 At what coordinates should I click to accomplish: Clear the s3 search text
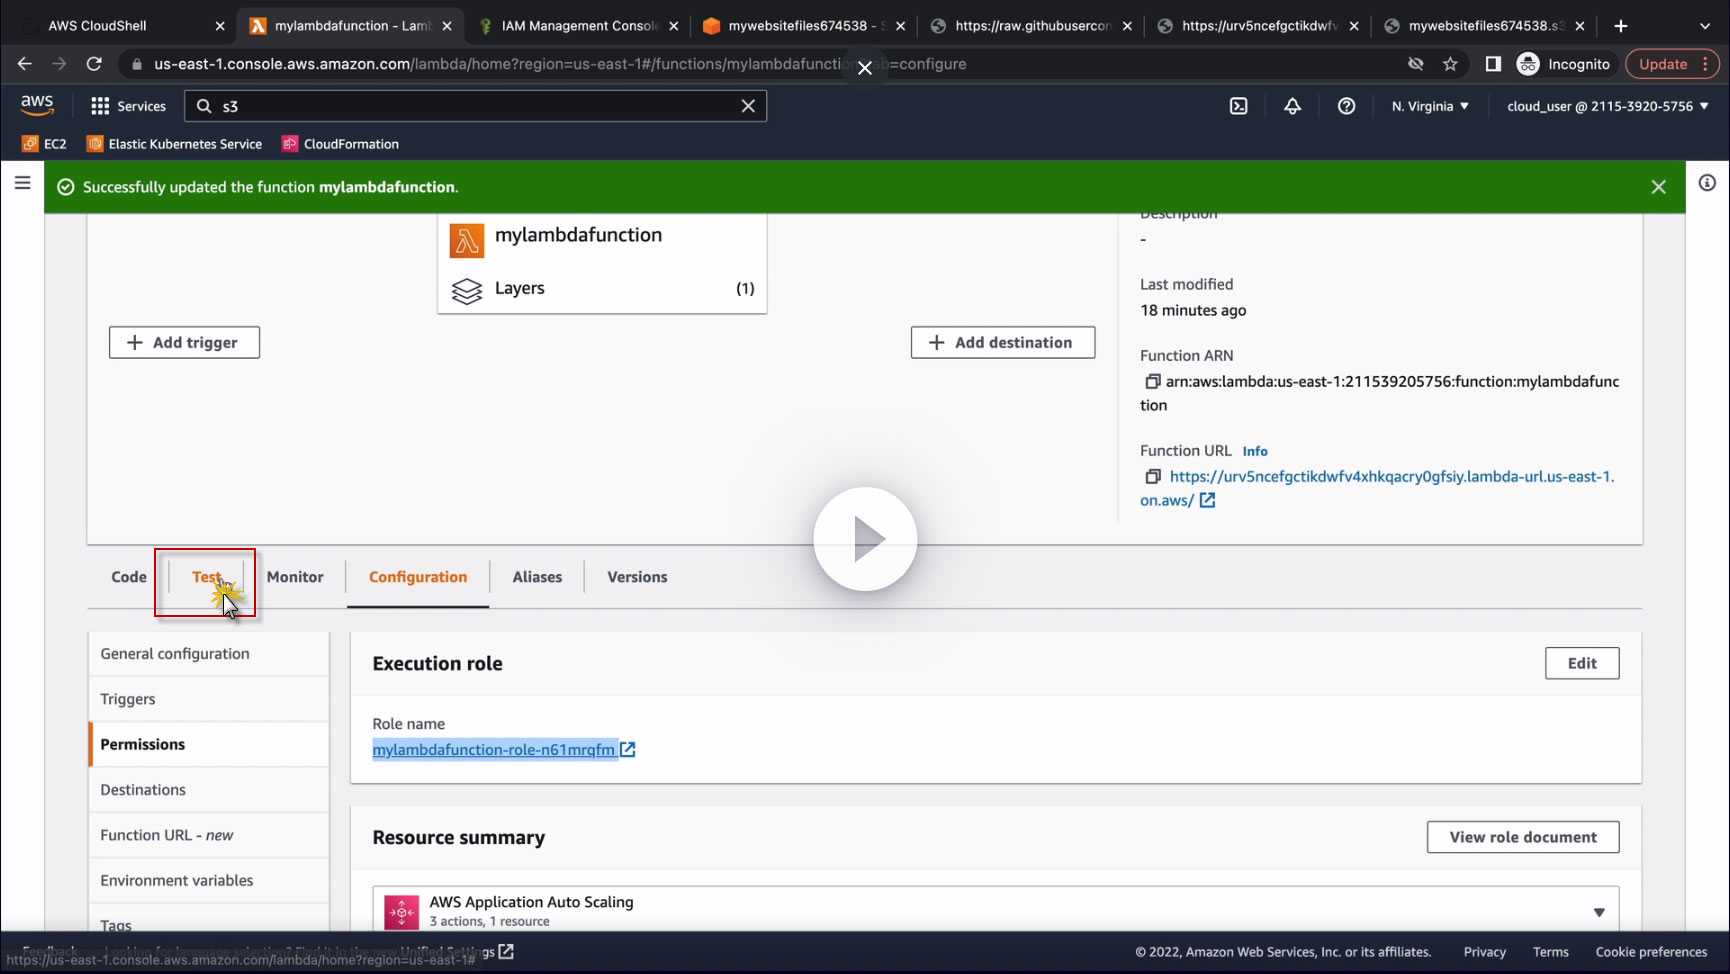(x=748, y=106)
